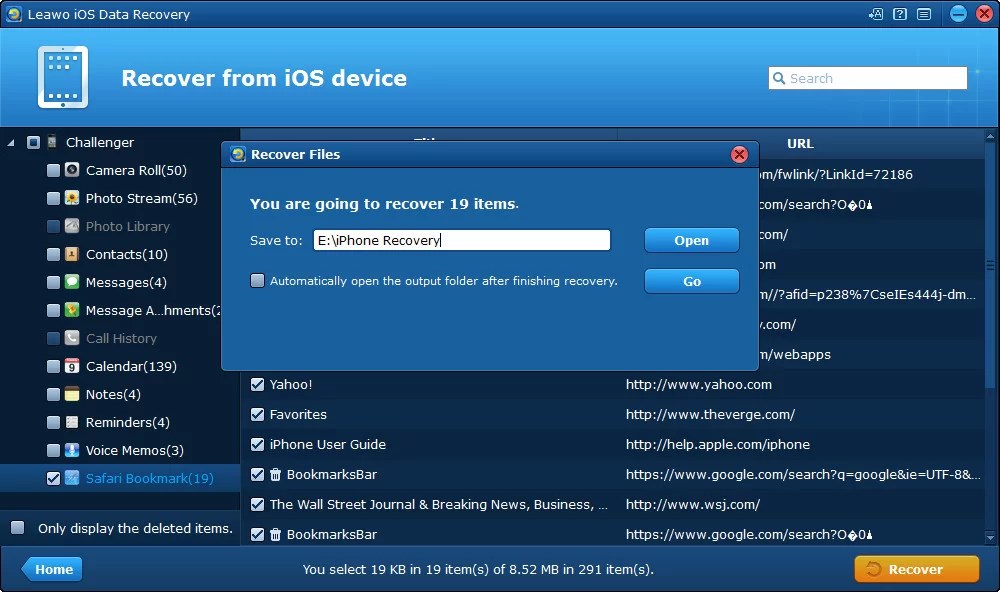Viewport: 1000px width, 592px height.
Task: Click the Notes category icon
Action: (x=72, y=394)
